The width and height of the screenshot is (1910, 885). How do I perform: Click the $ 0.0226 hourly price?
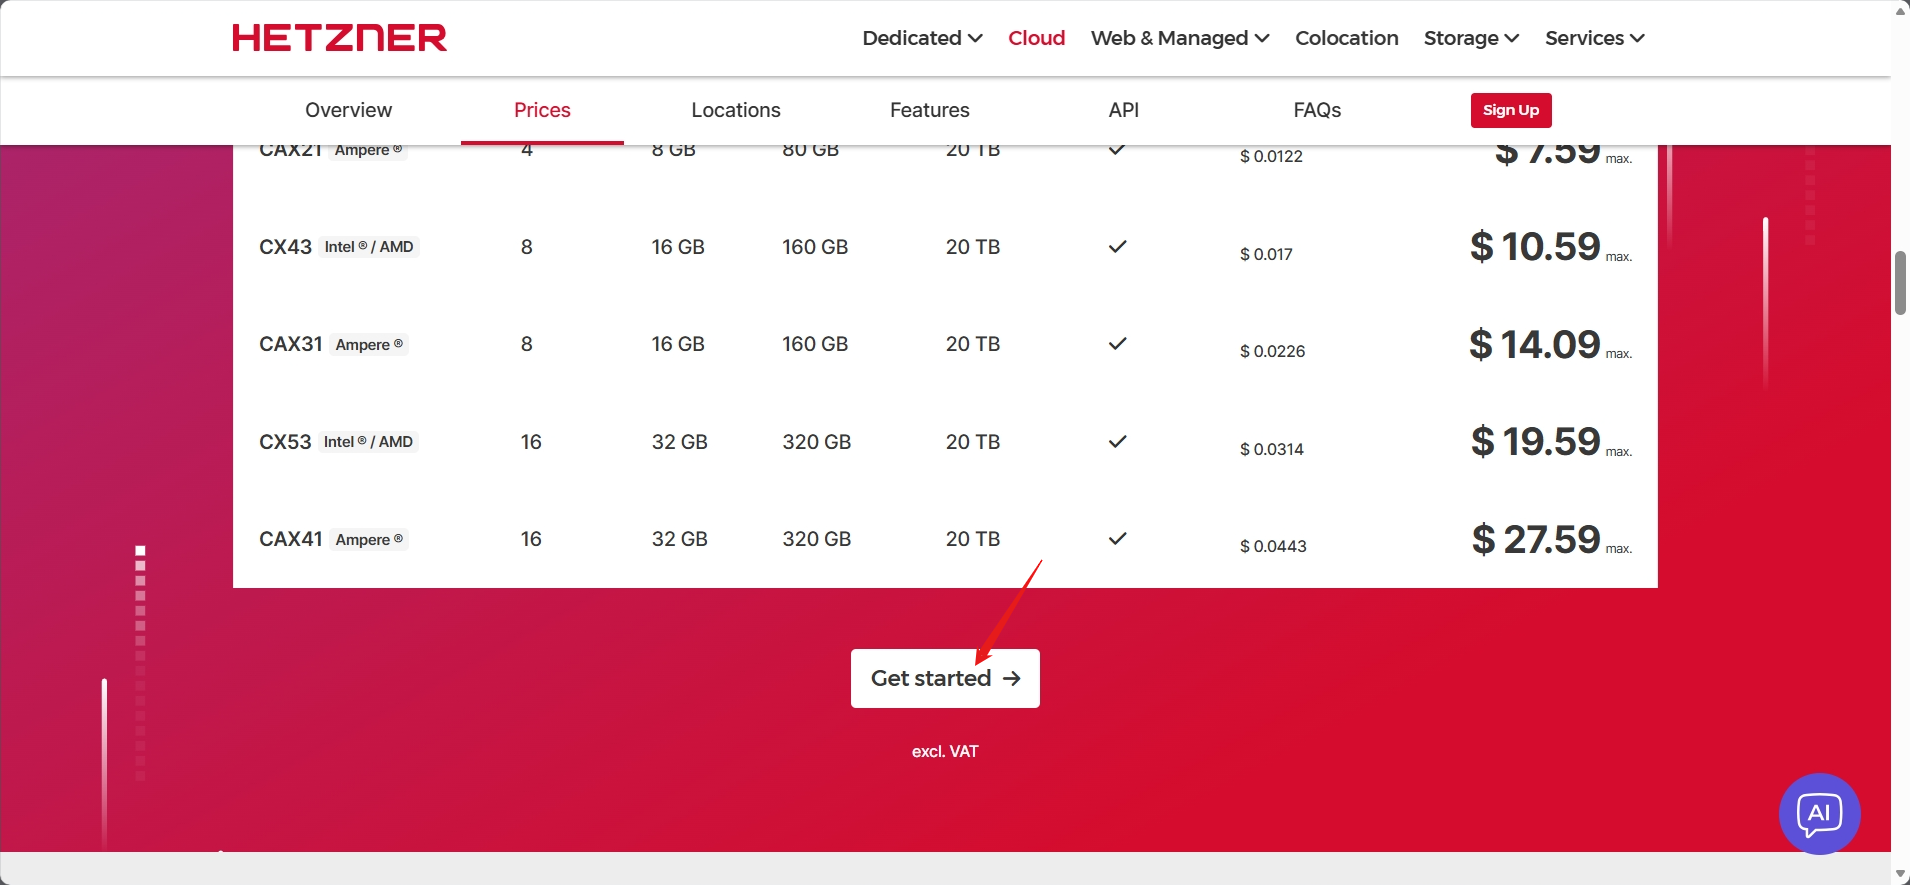1272,351
